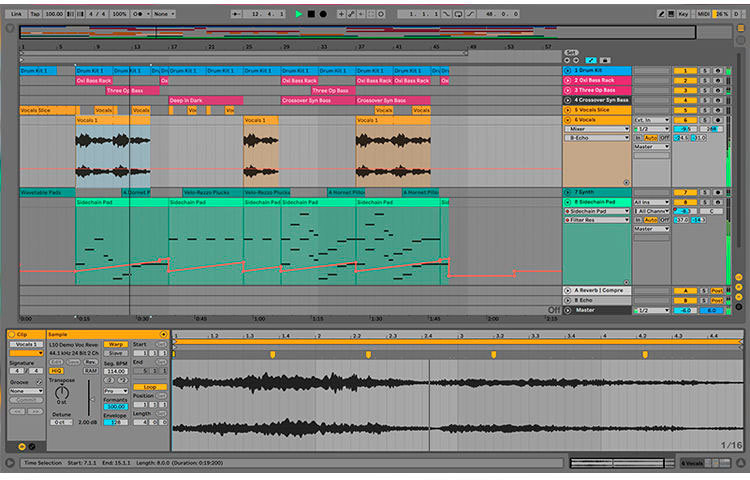This screenshot has width=750, height=480.
Task: Toggle the Key map mode switch
Action: coord(683,14)
